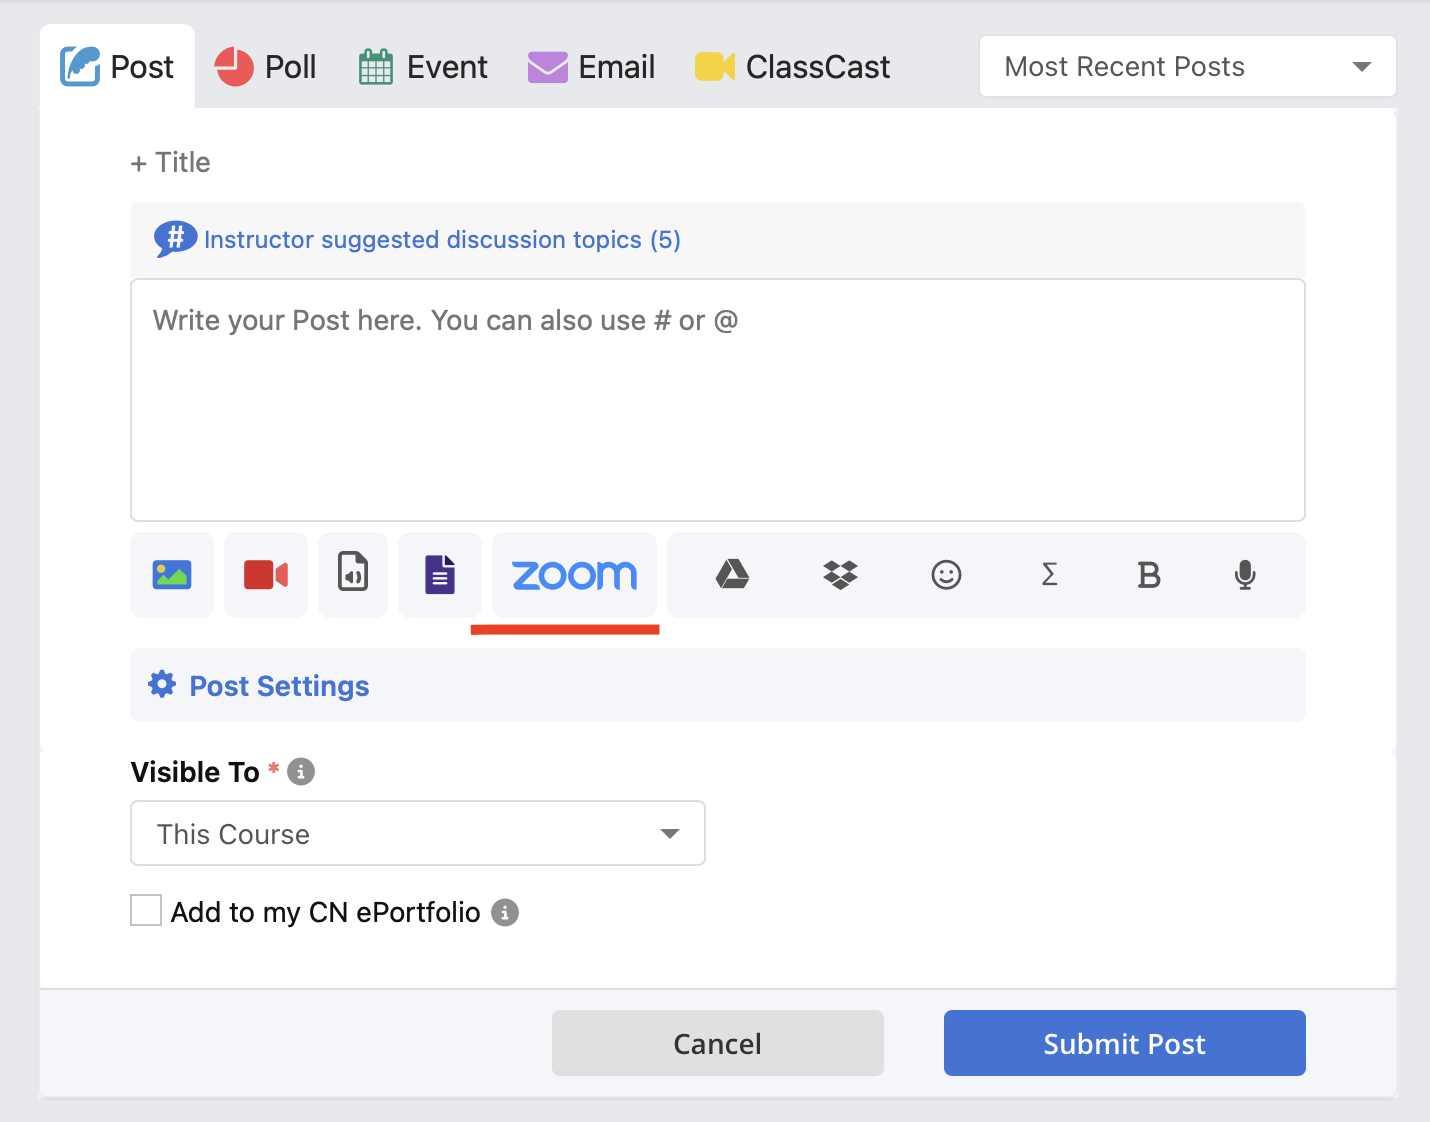Attach an audio file using the sound document icon
The image size is (1430, 1122).
[x=353, y=575]
